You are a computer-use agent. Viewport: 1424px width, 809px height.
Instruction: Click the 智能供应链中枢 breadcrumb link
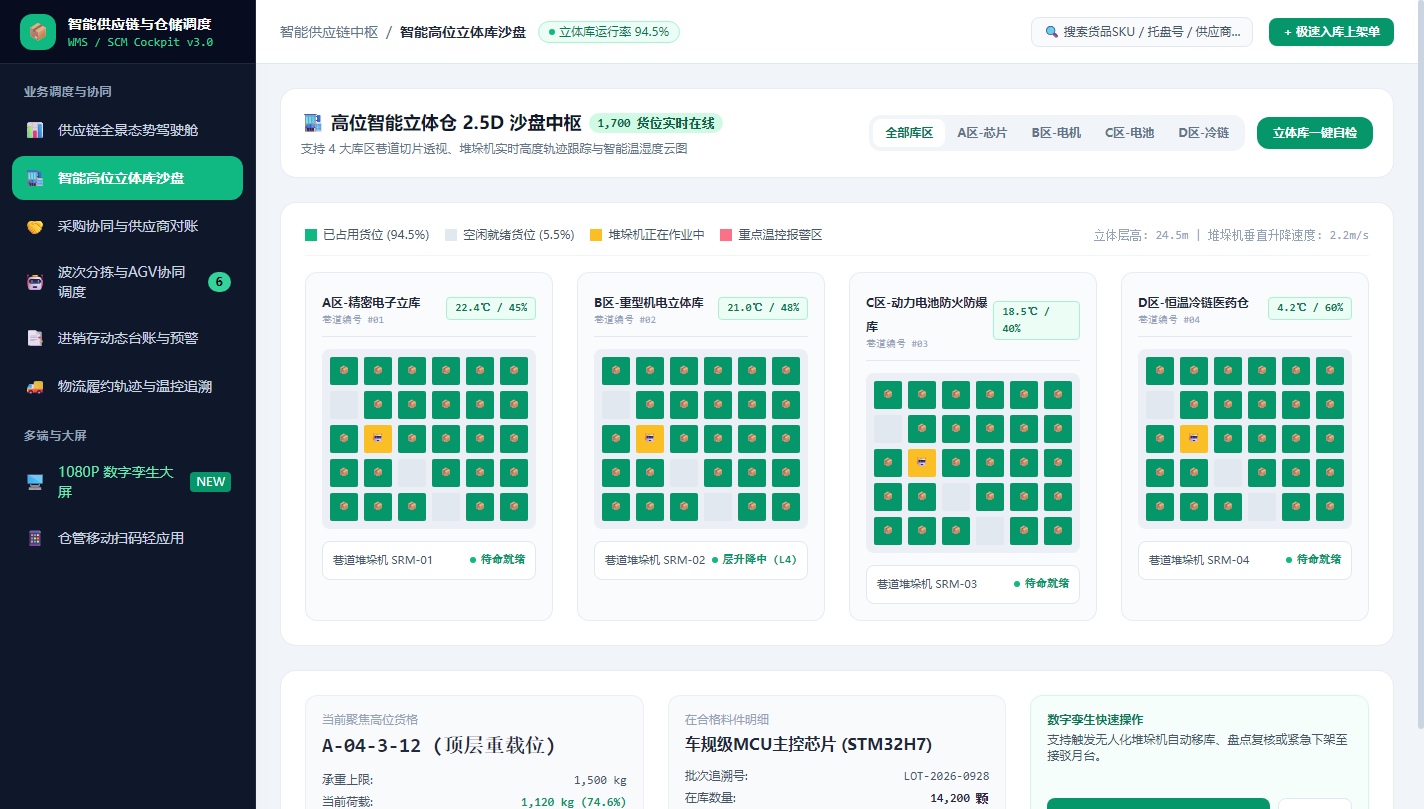coord(329,32)
